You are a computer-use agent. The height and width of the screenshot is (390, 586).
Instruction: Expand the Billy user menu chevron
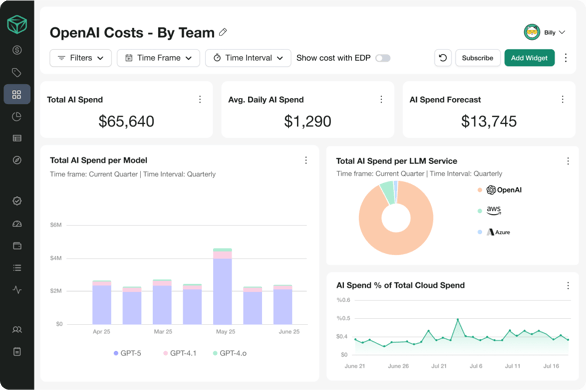click(x=562, y=32)
